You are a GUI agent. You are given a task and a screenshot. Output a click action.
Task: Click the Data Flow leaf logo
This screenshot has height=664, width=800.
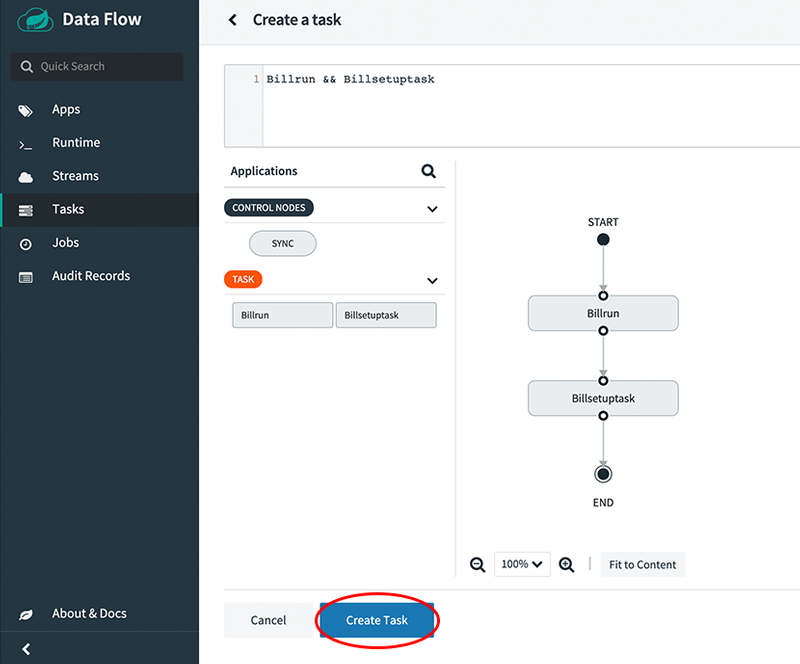coord(35,20)
